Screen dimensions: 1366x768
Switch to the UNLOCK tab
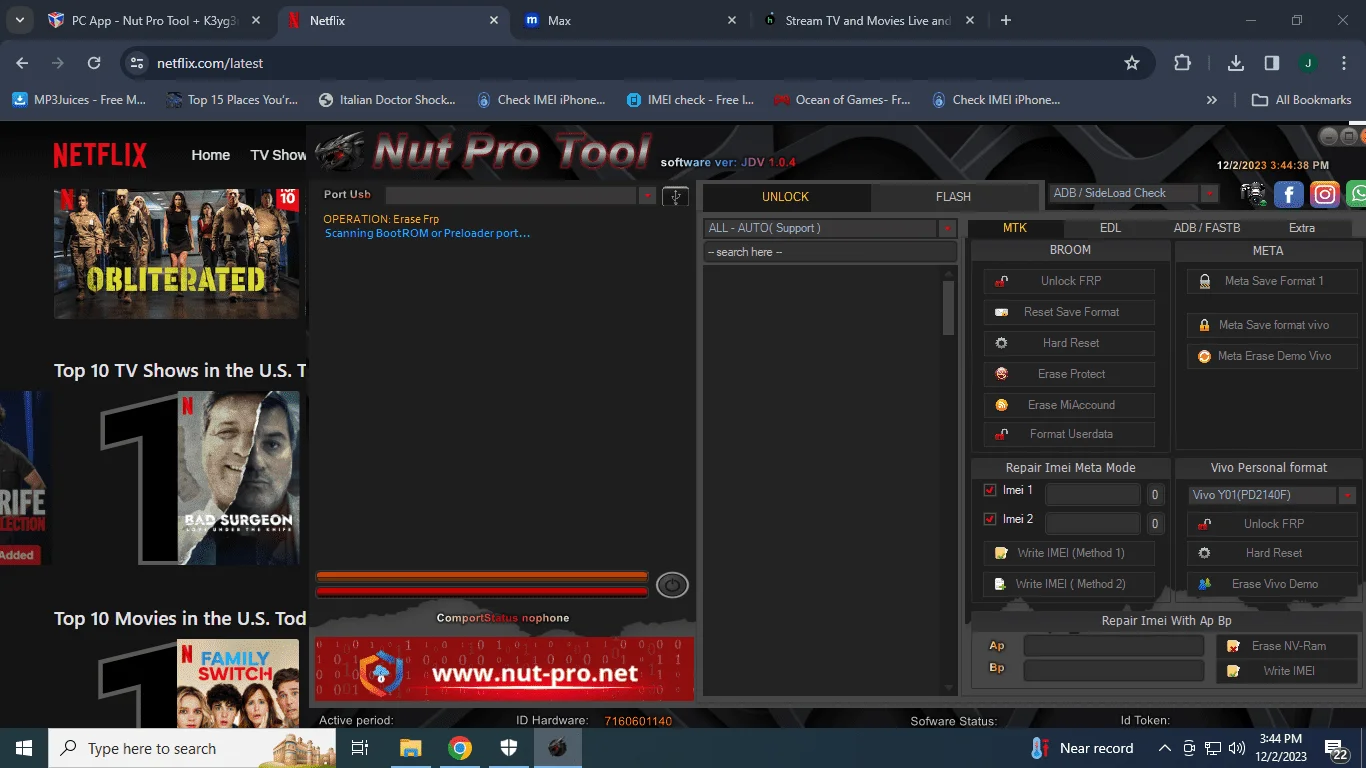(785, 197)
